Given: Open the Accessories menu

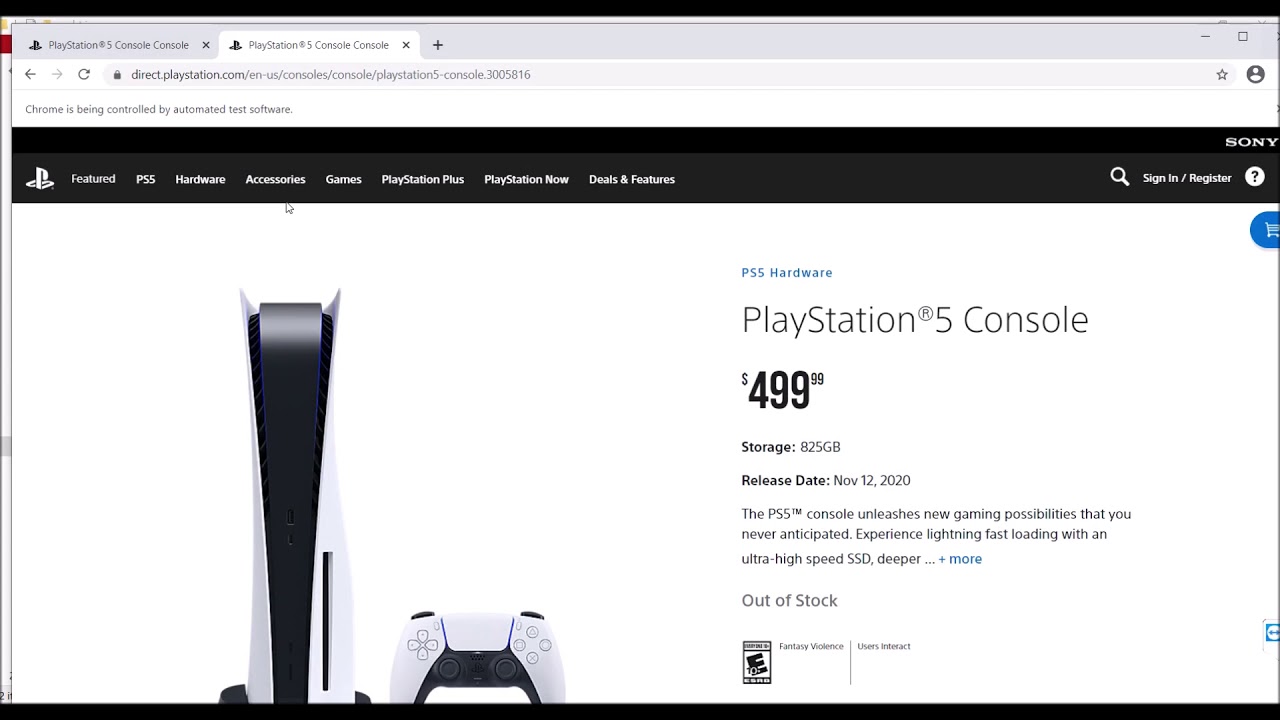Looking at the screenshot, I should click(x=275, y=179).
